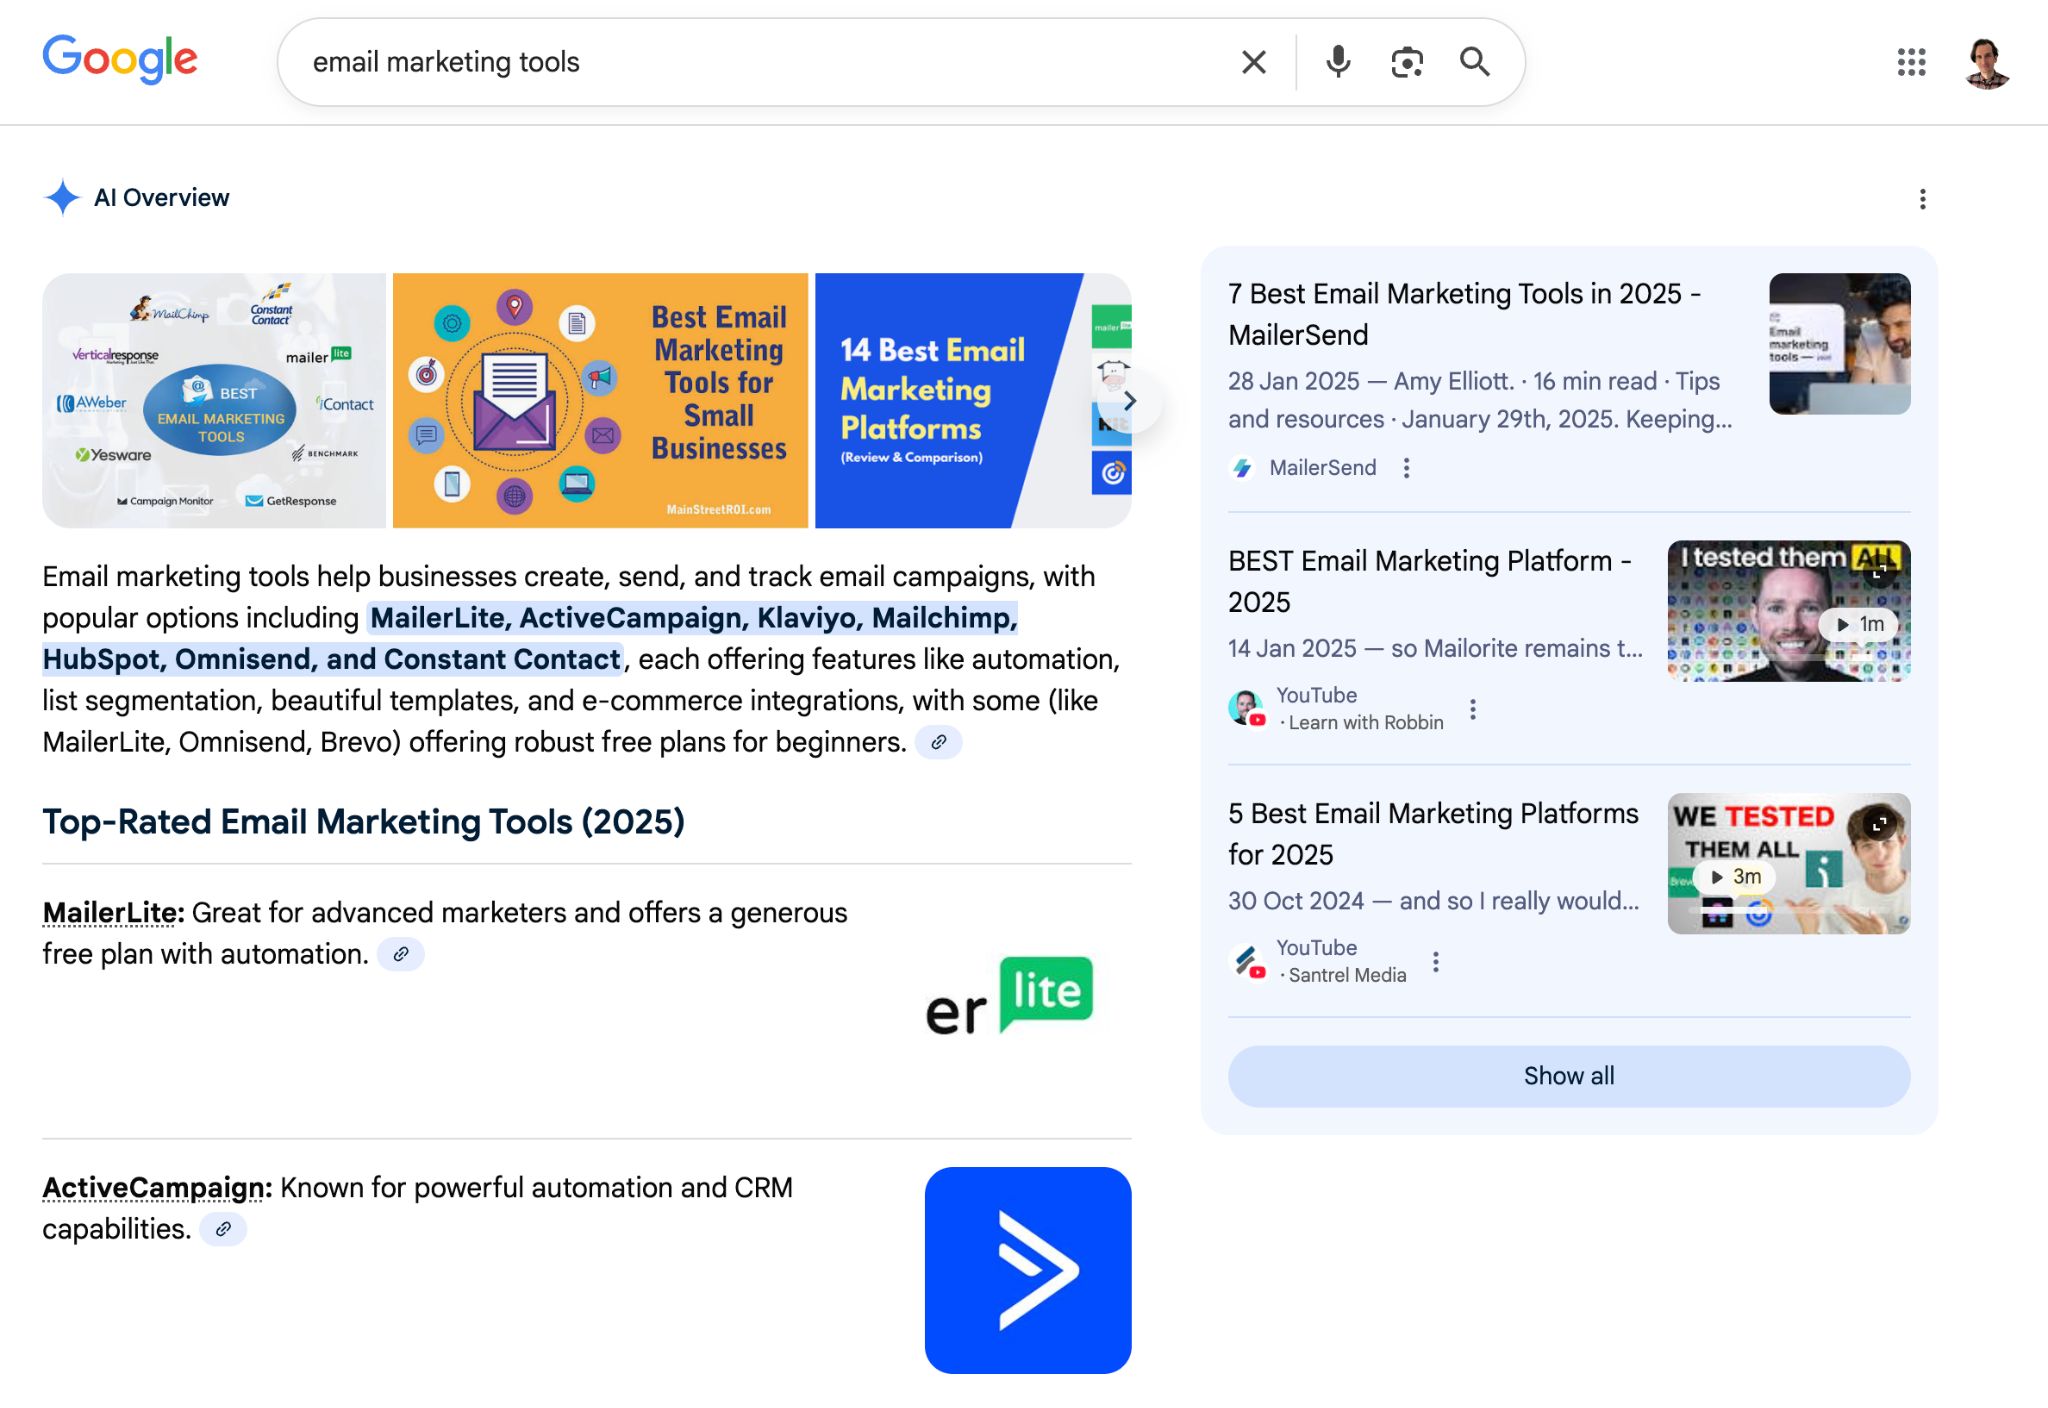Viewport: 2048px width, 1408px height.
Task: Click the search magnifier icon
Action: (x=1475, y=62)
